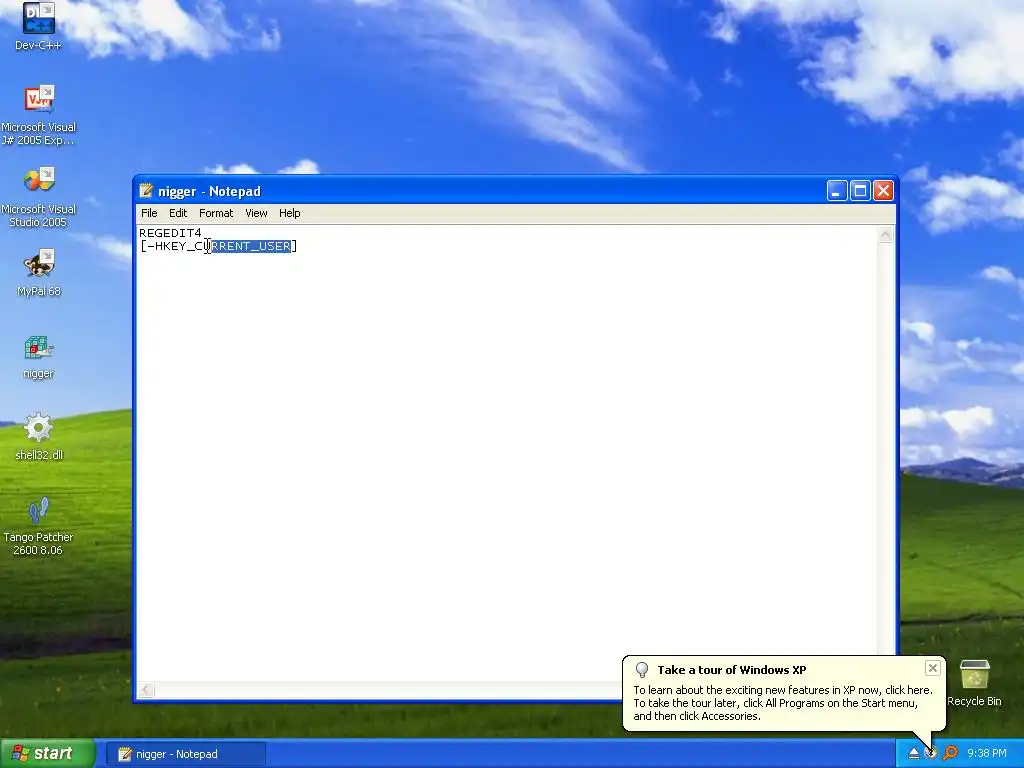Click the Windows XP tour tray icon

pyautogui.click(x=931, y=754)
